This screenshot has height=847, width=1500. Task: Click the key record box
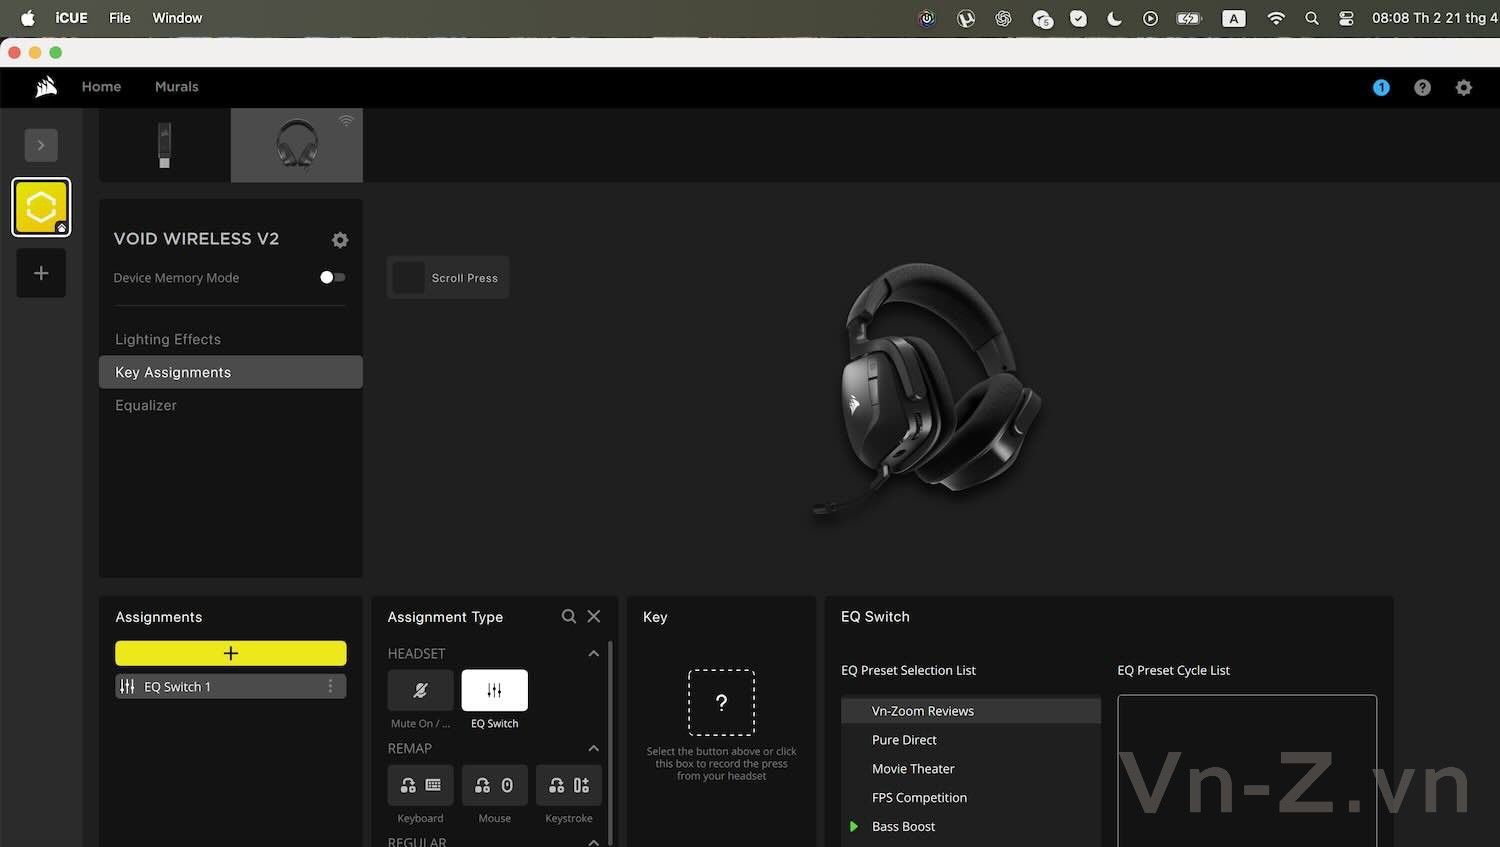tap(721, 703)
